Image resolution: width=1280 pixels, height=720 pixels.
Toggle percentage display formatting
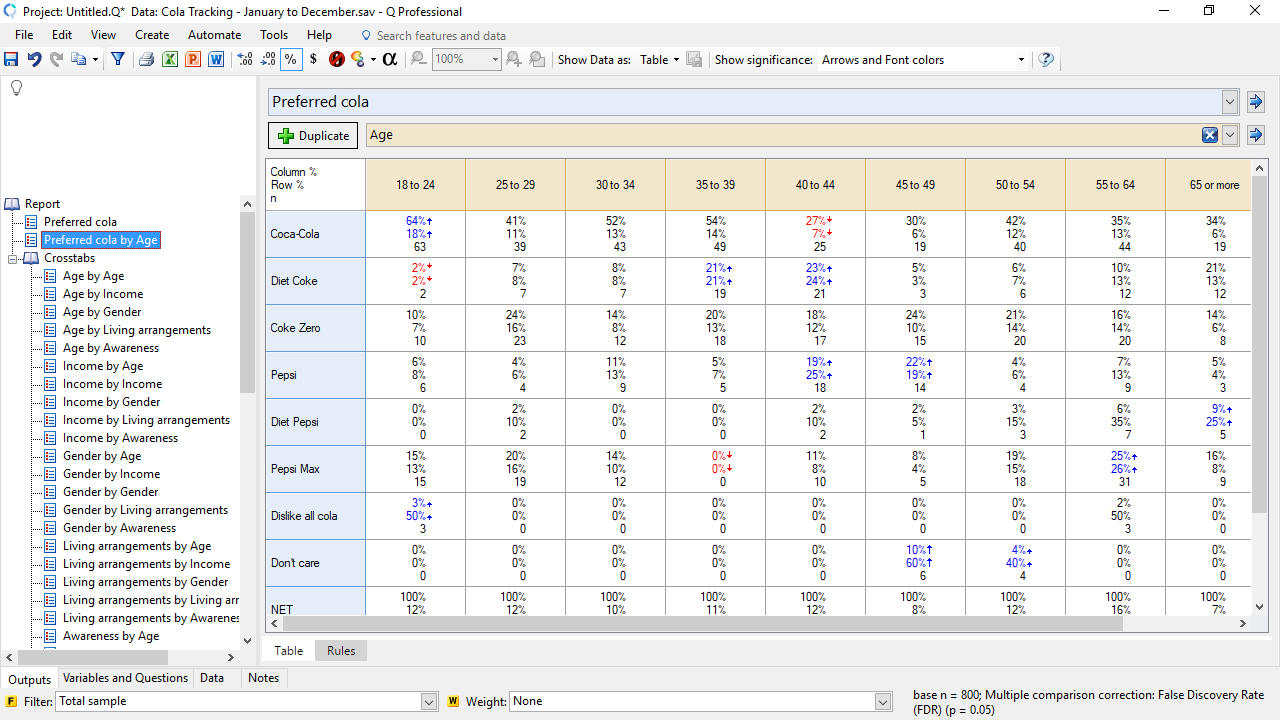tap(290, 60)
